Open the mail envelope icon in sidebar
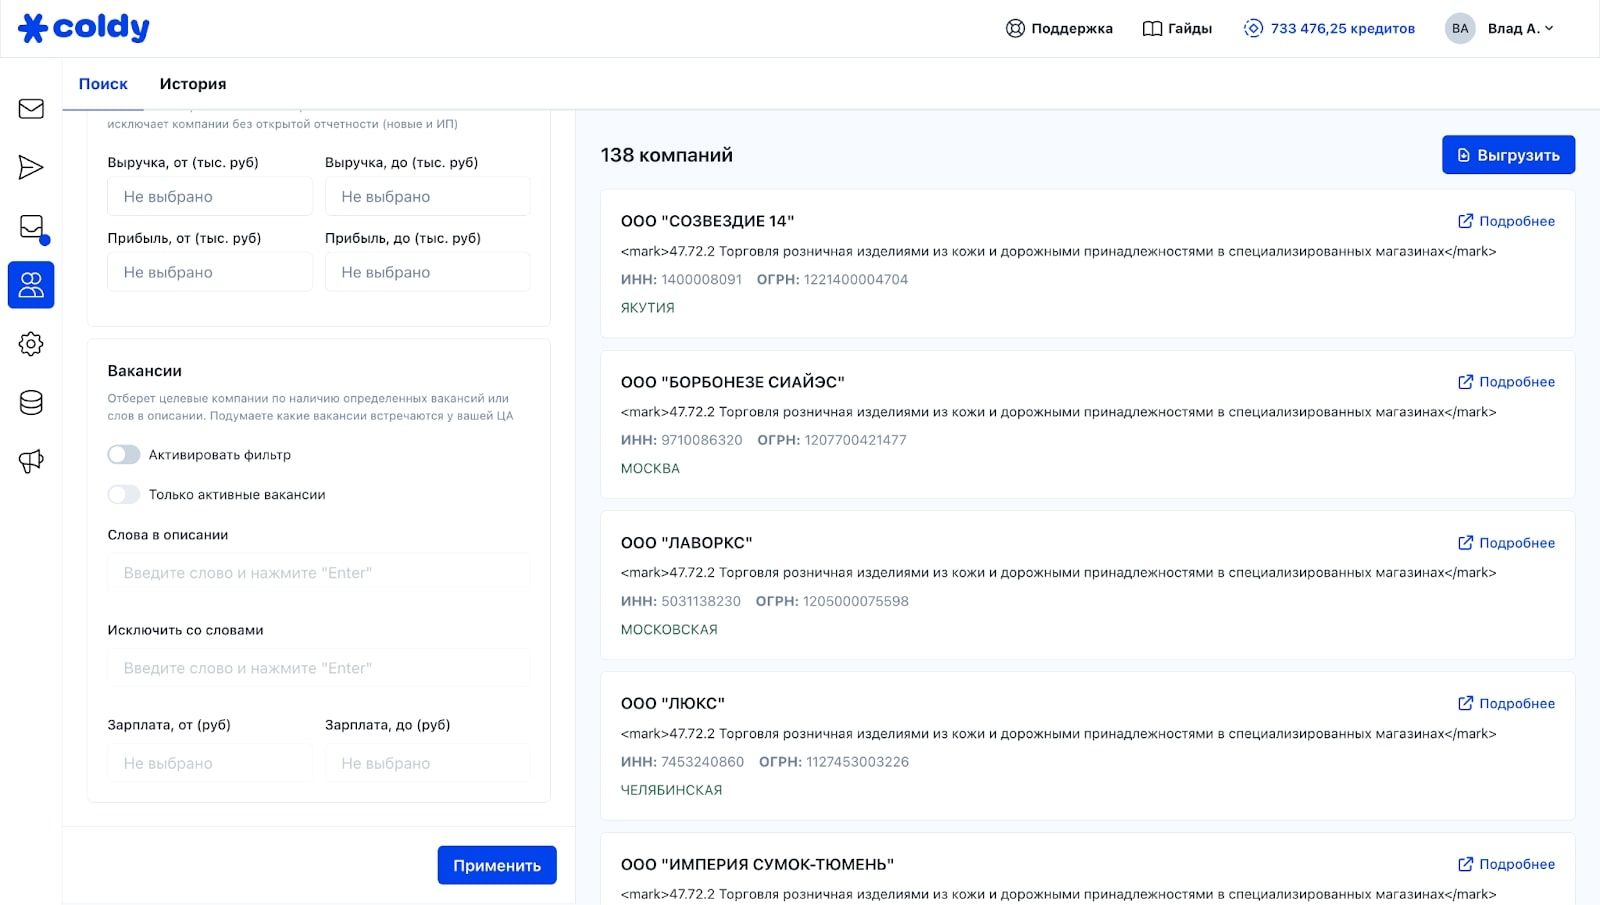Image resolution: width=1600 pixels, height=905 pixels. pos(31,109)
